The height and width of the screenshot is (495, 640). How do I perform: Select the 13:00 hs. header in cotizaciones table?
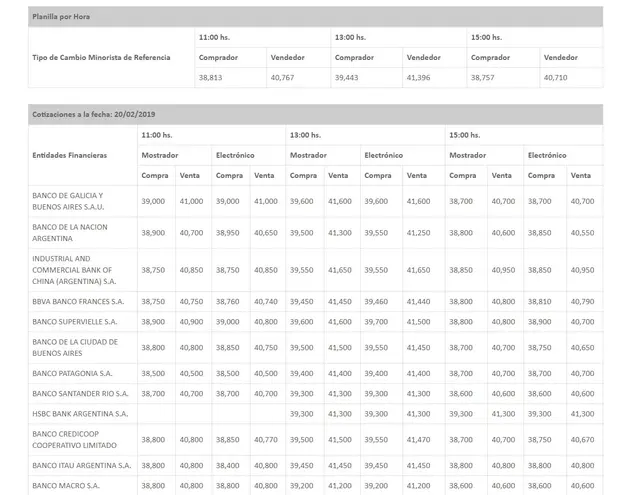tap(305, 135)
